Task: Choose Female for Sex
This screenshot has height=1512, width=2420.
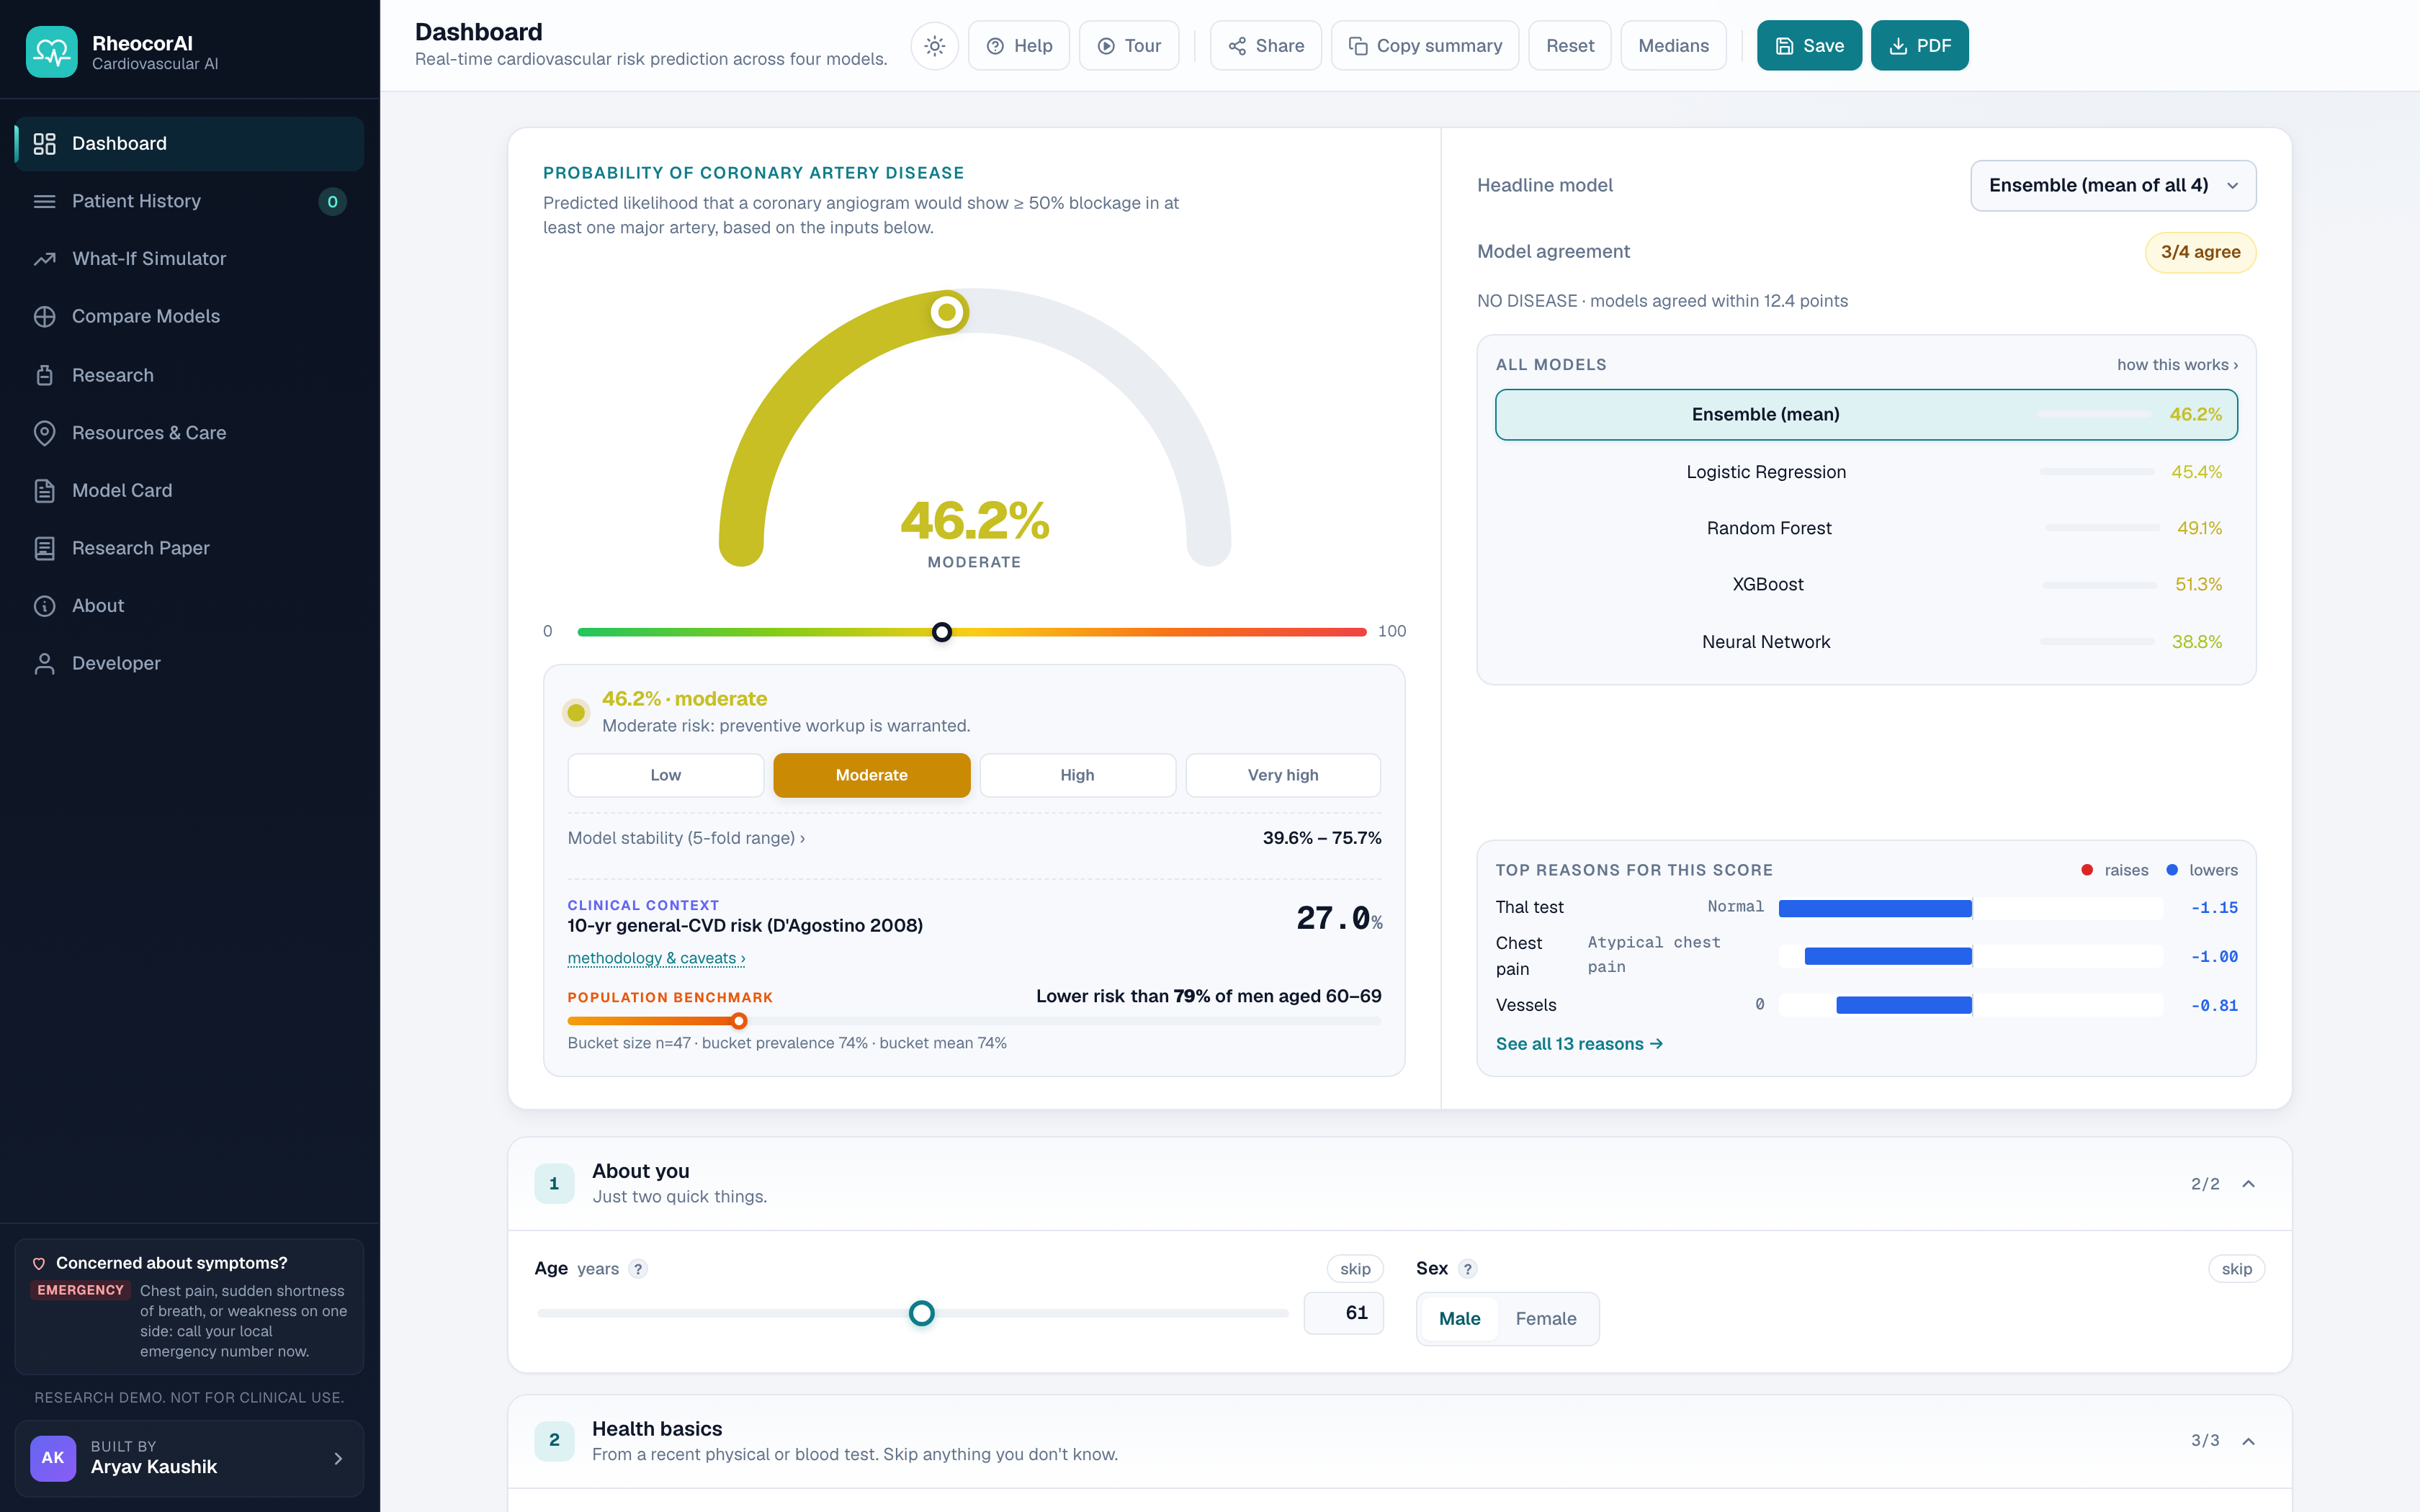Action: click(x=1546, y=1319)
